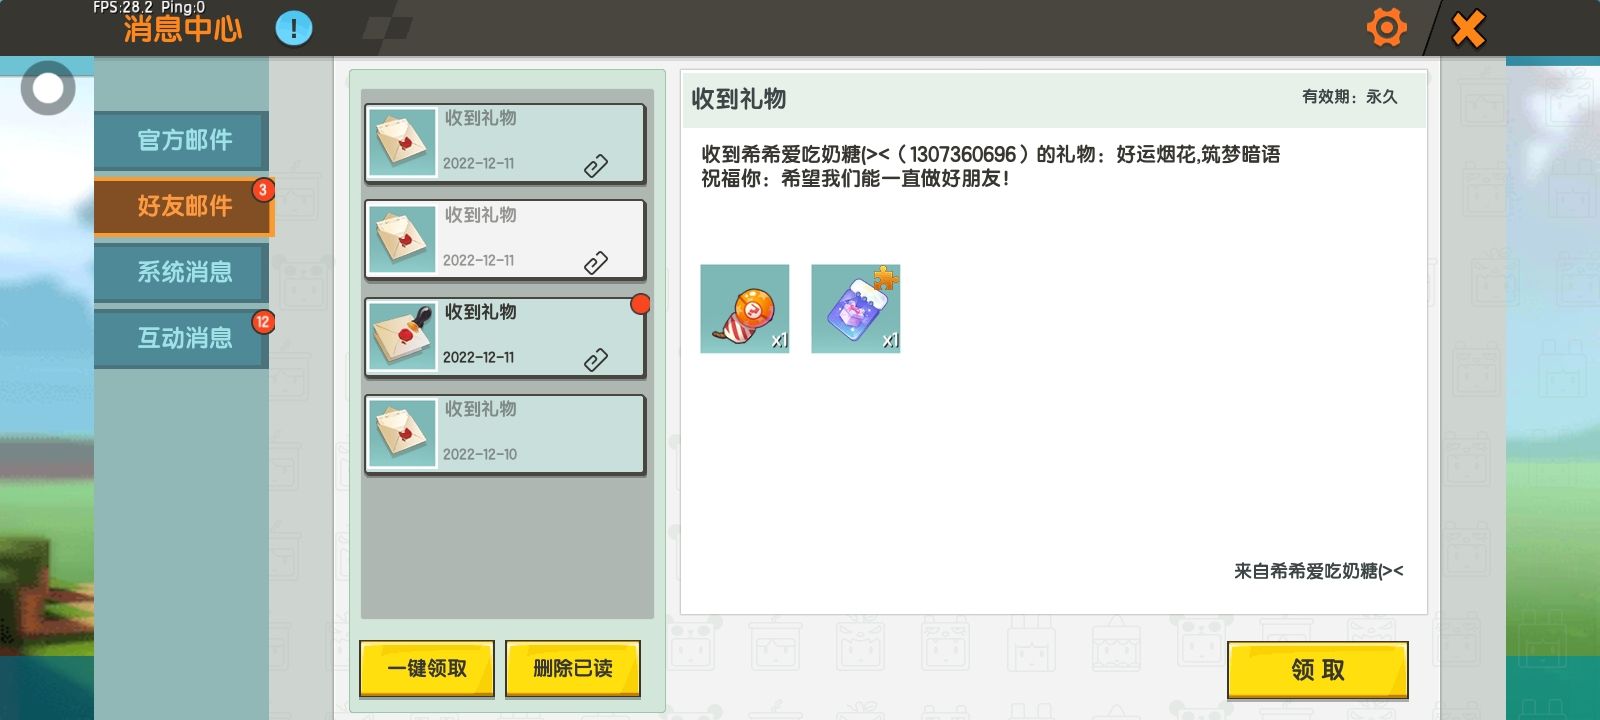Screen dimensions: 1600x720
Task: Open the first 收到礼物 mail in the list
Action: pyautogui.click(x=505, y=143)
